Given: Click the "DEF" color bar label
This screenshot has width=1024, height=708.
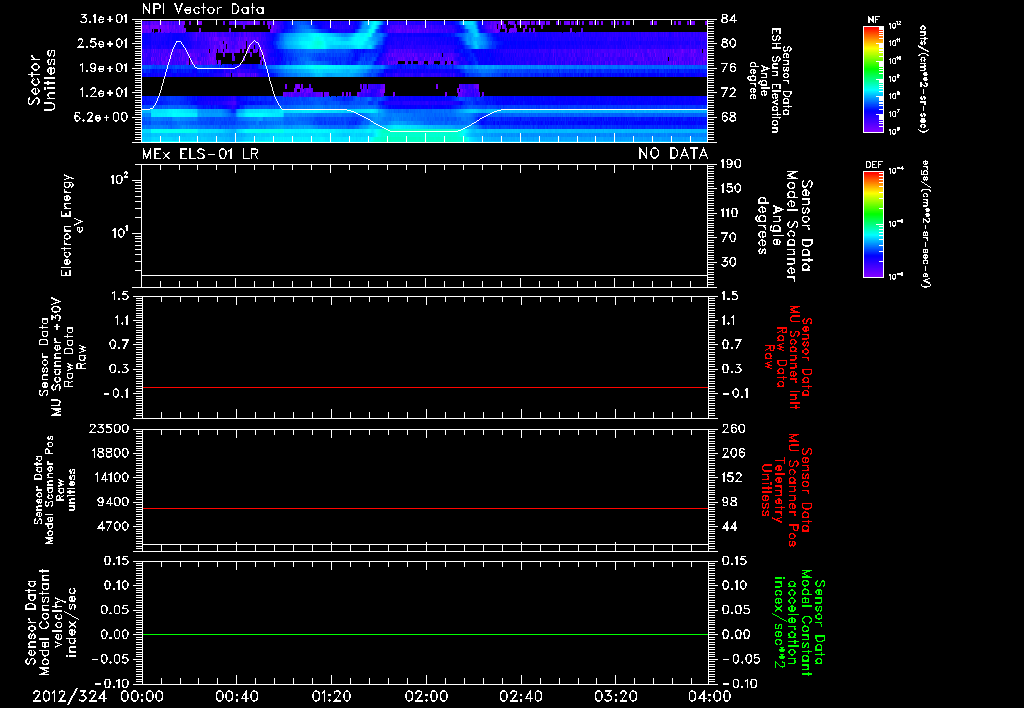Looking at the screenshot, I should coord(873,165).
